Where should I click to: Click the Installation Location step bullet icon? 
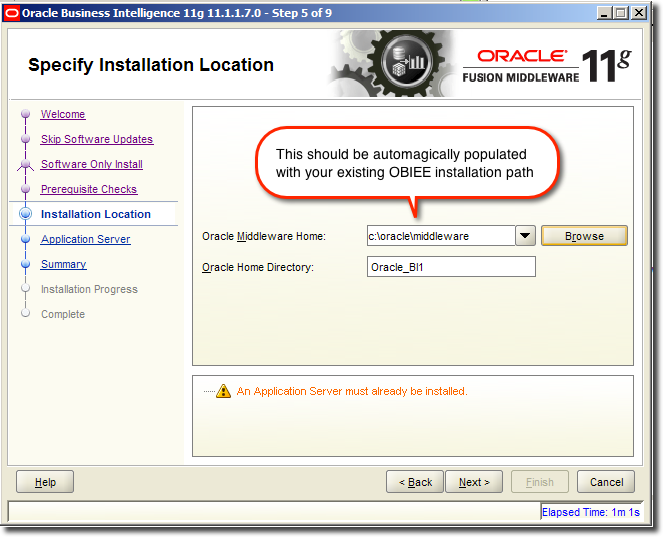(26, 214)
